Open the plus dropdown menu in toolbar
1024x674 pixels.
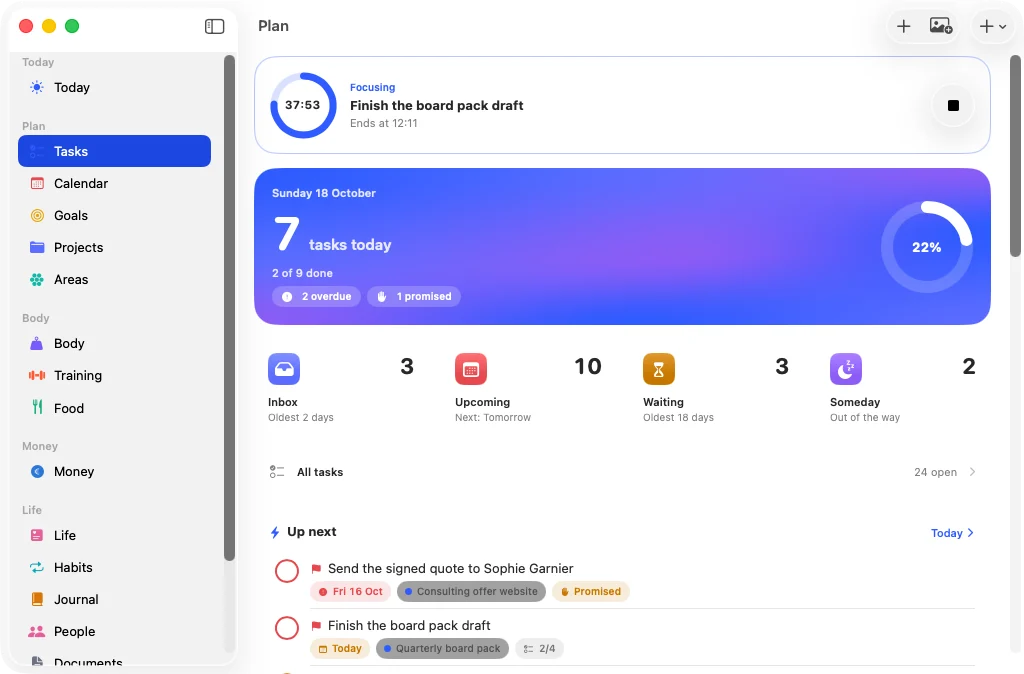pyautogui.click(x=993, y=26)
